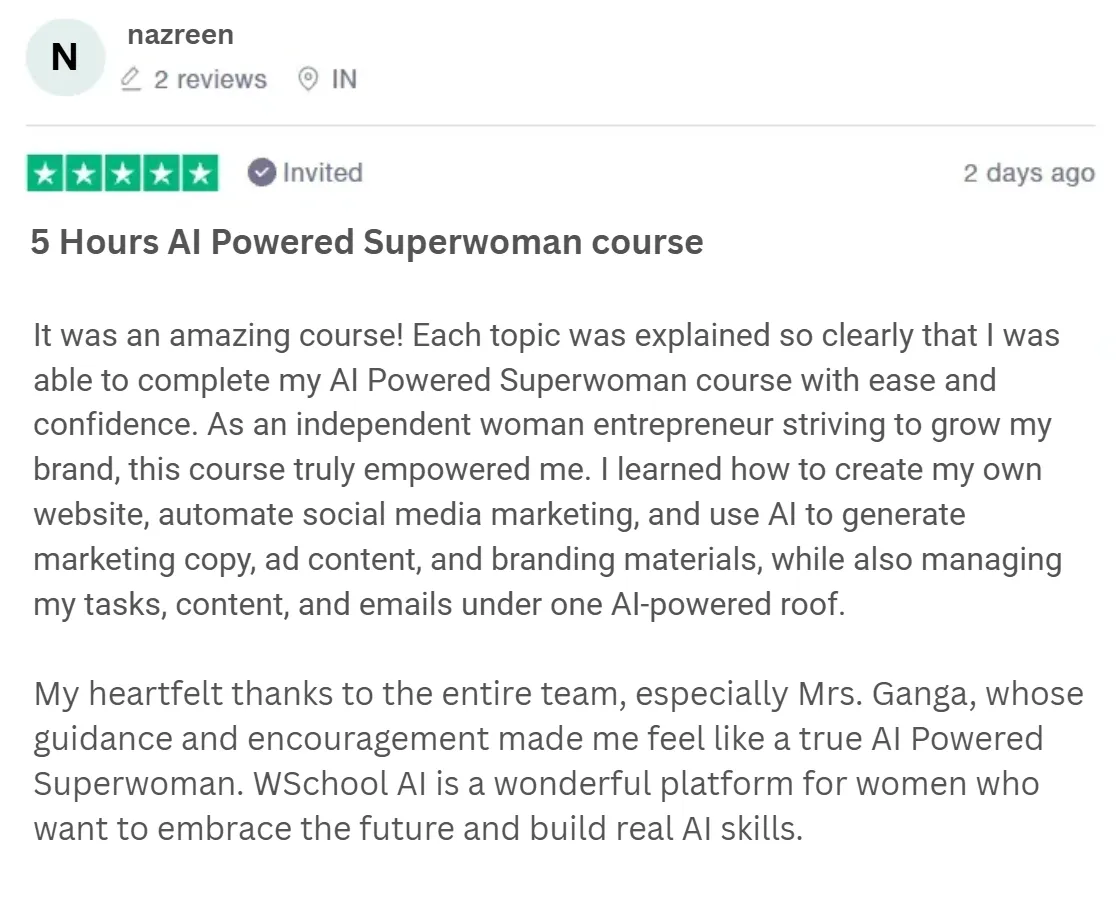1118x922 pixels.
Task: Click the fifth green rating star
Action: click(x=199, y=173)
